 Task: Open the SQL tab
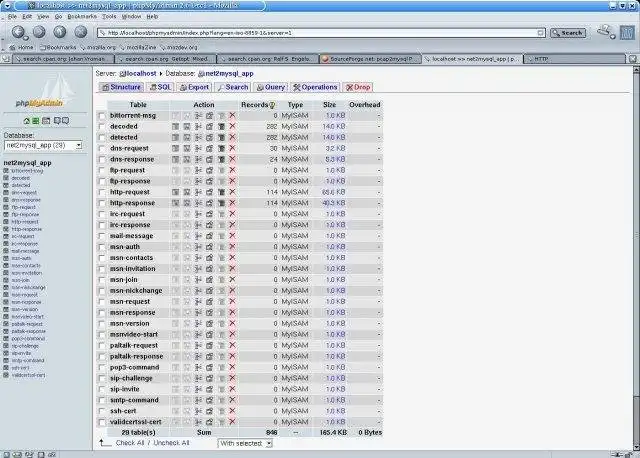coord(160,87)
